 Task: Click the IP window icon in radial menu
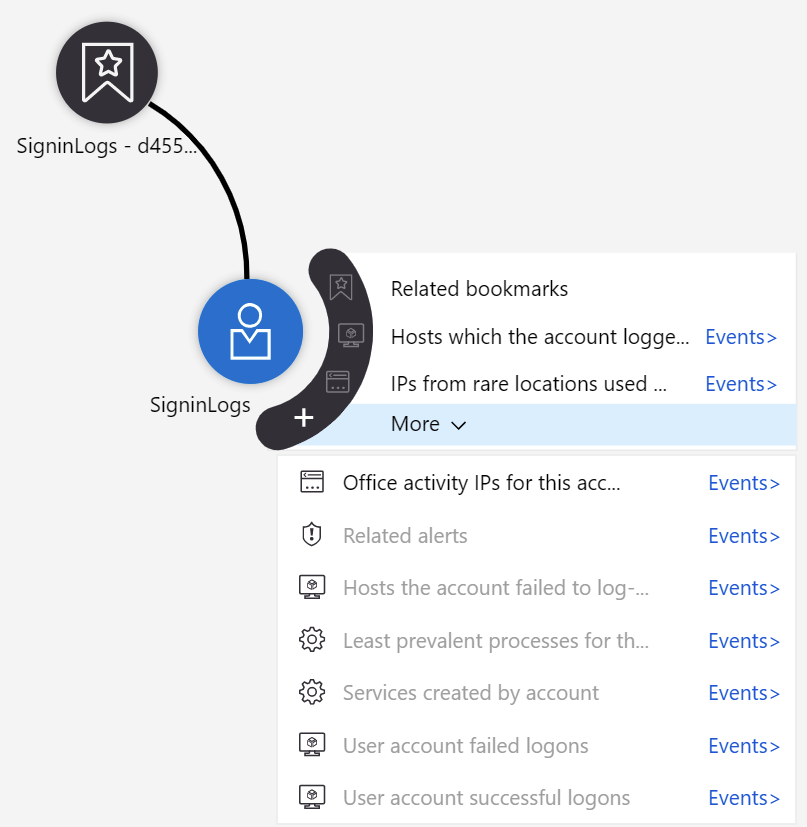pos(338,382)
